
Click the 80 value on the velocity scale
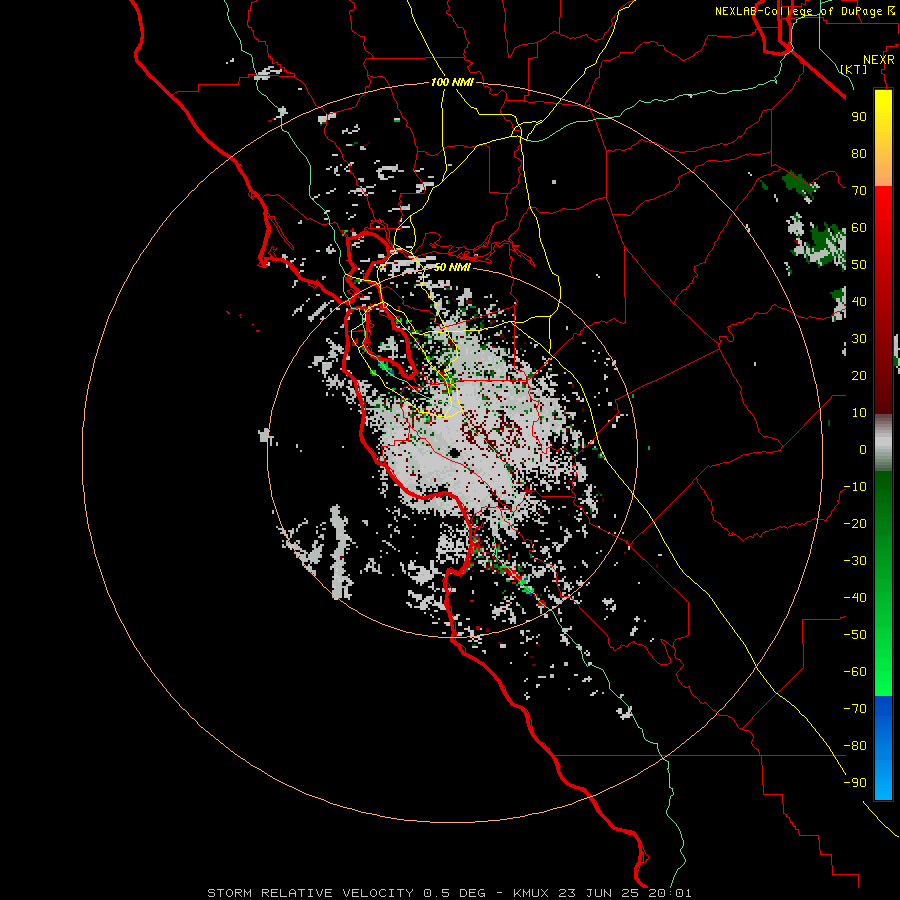tap(859, 153)
